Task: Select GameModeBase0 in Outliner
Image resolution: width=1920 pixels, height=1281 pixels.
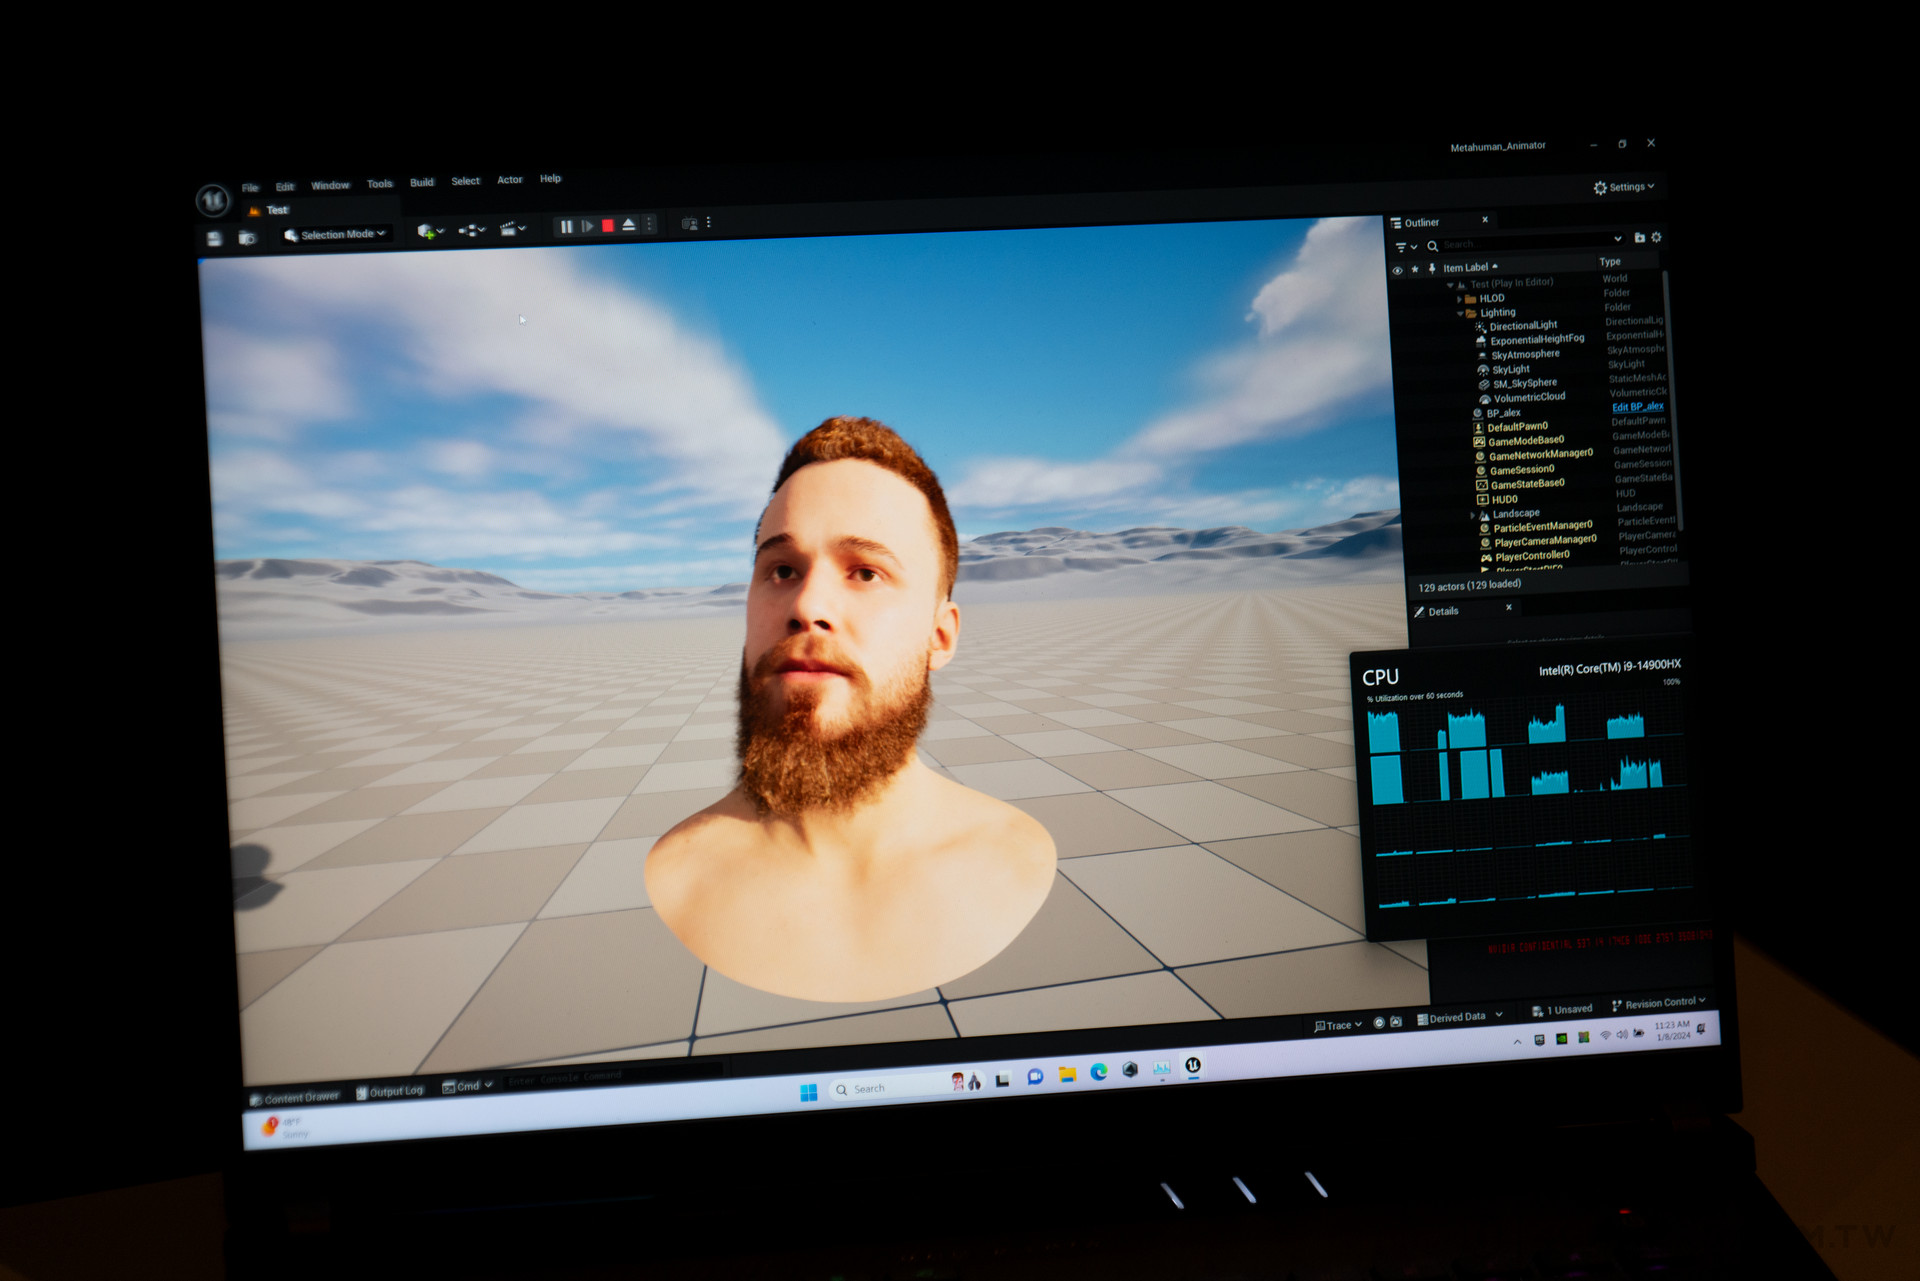Action: (x=1525, y=441)
